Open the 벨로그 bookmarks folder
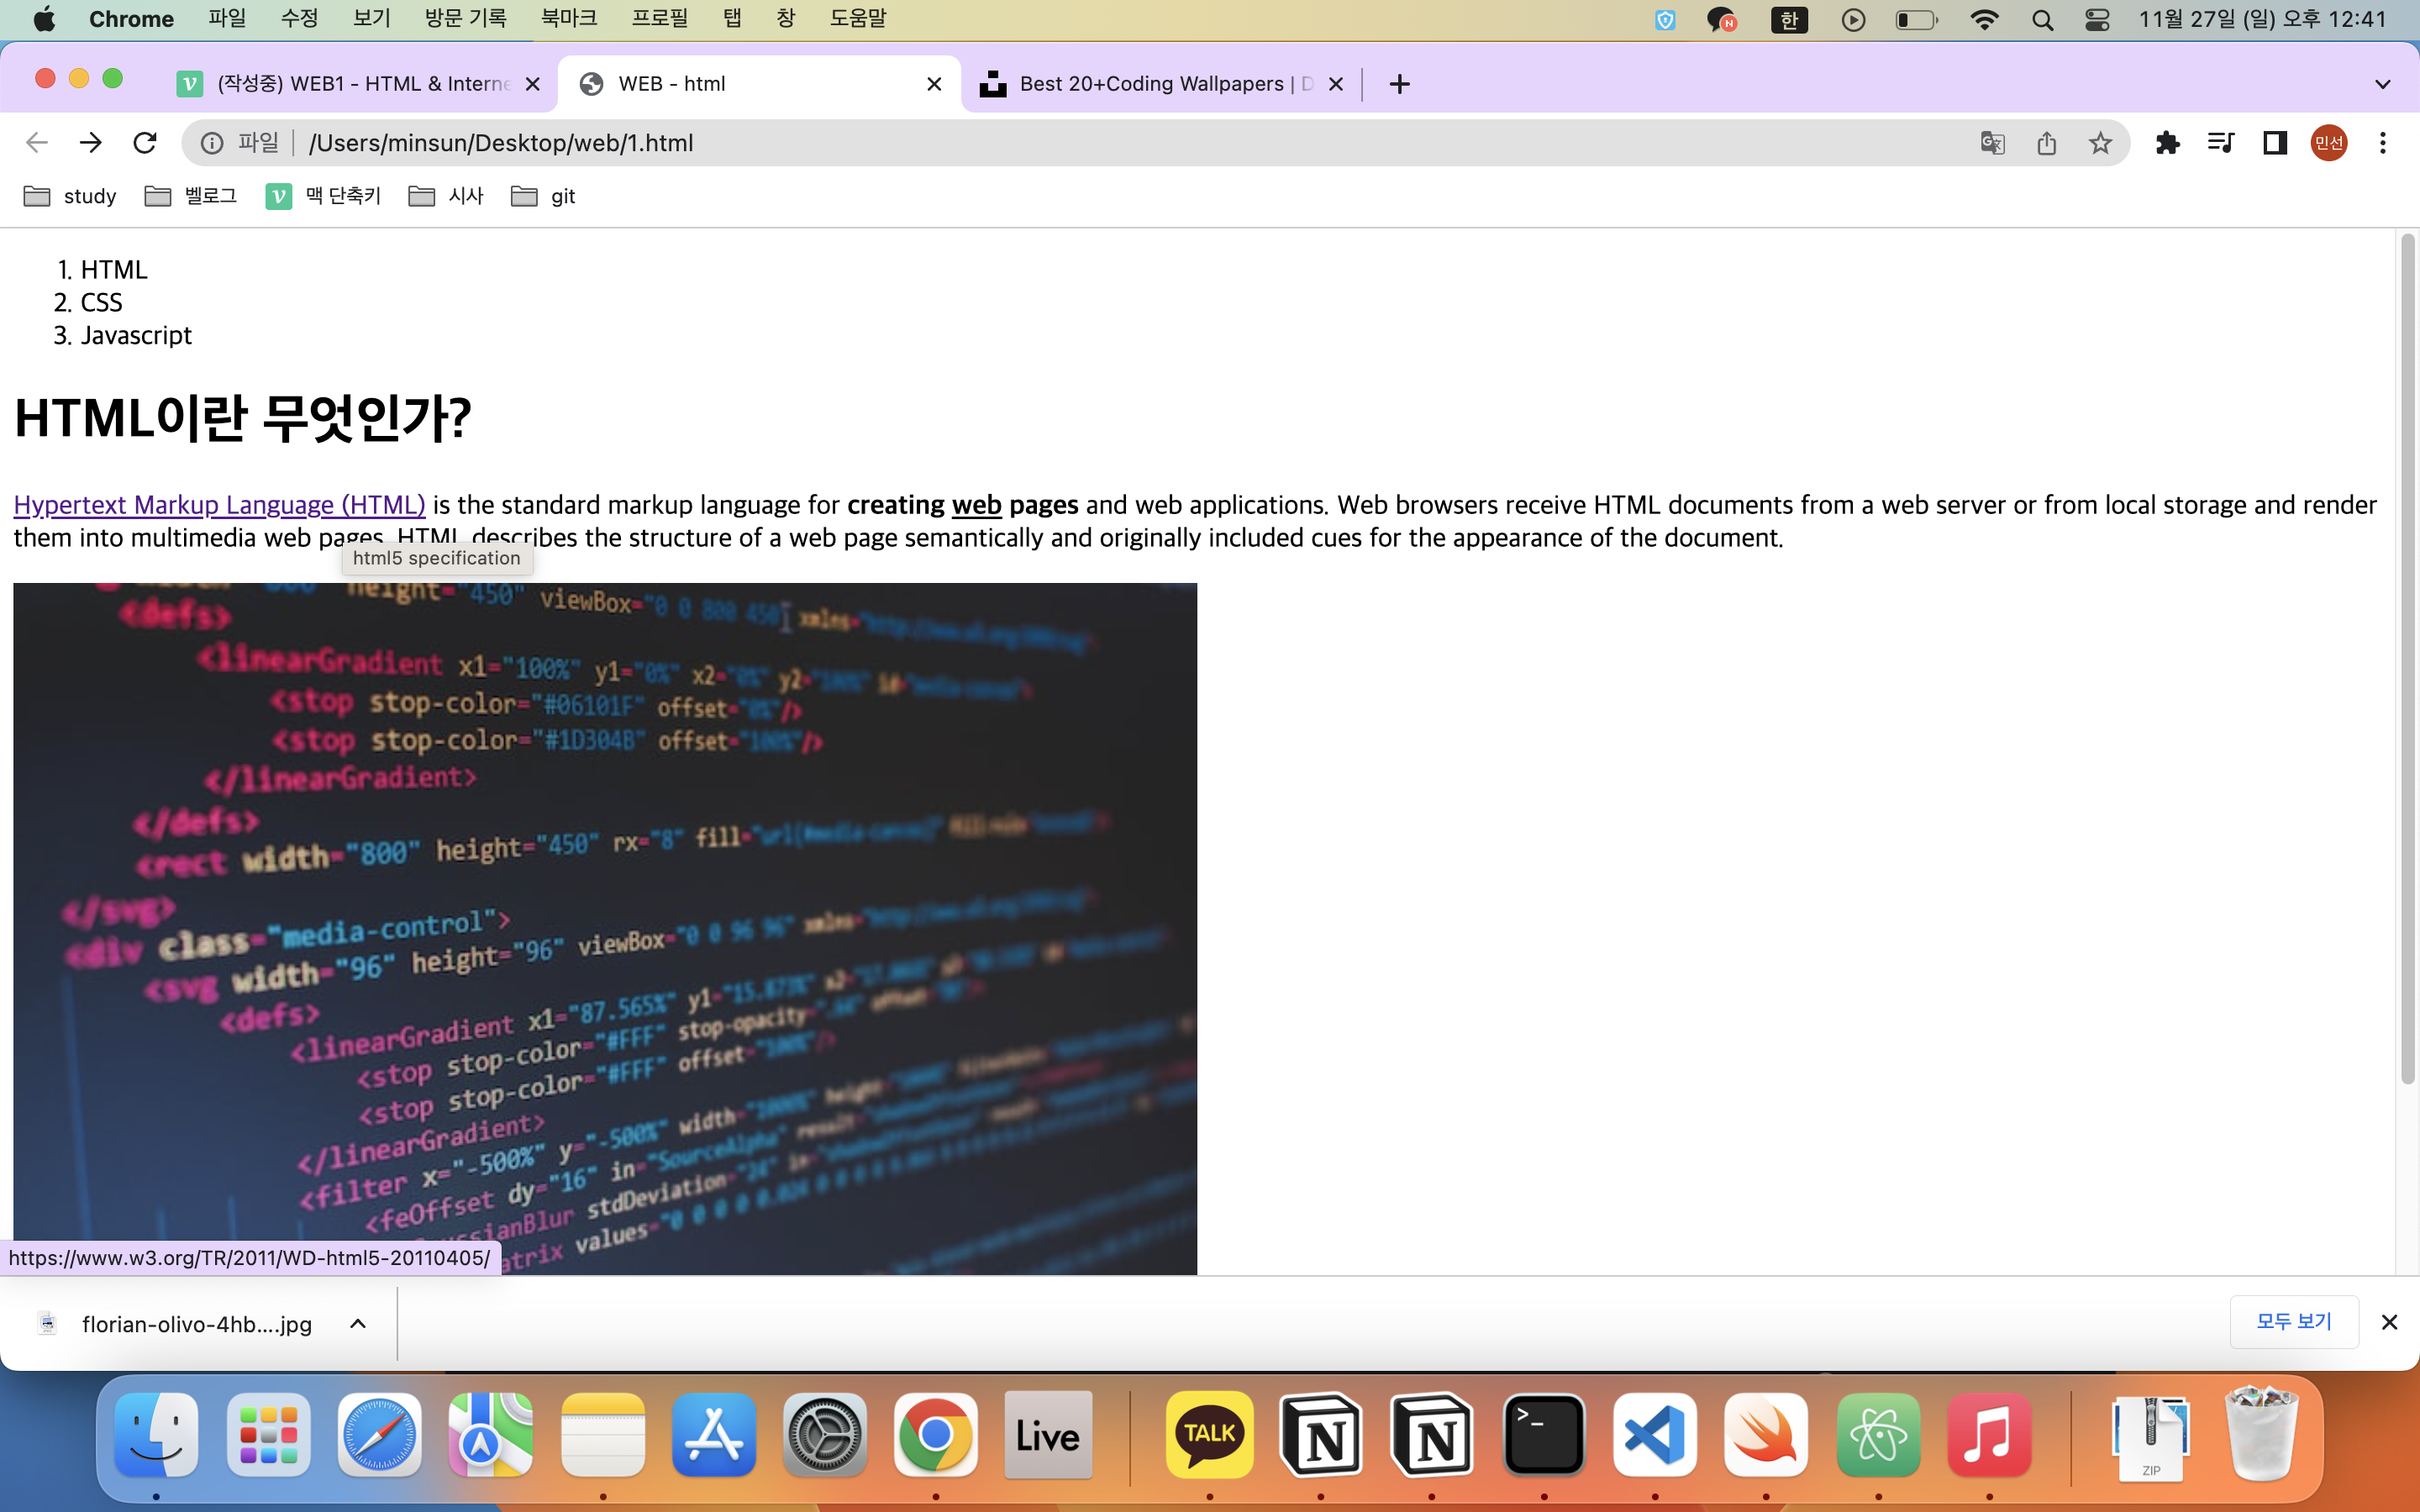 191,196
